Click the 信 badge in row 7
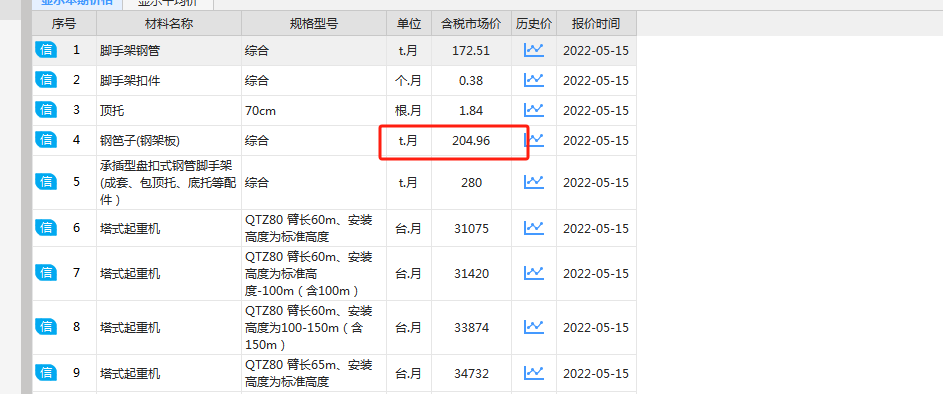The height and width of the screenshot is (394, 943). pos(46,273)
